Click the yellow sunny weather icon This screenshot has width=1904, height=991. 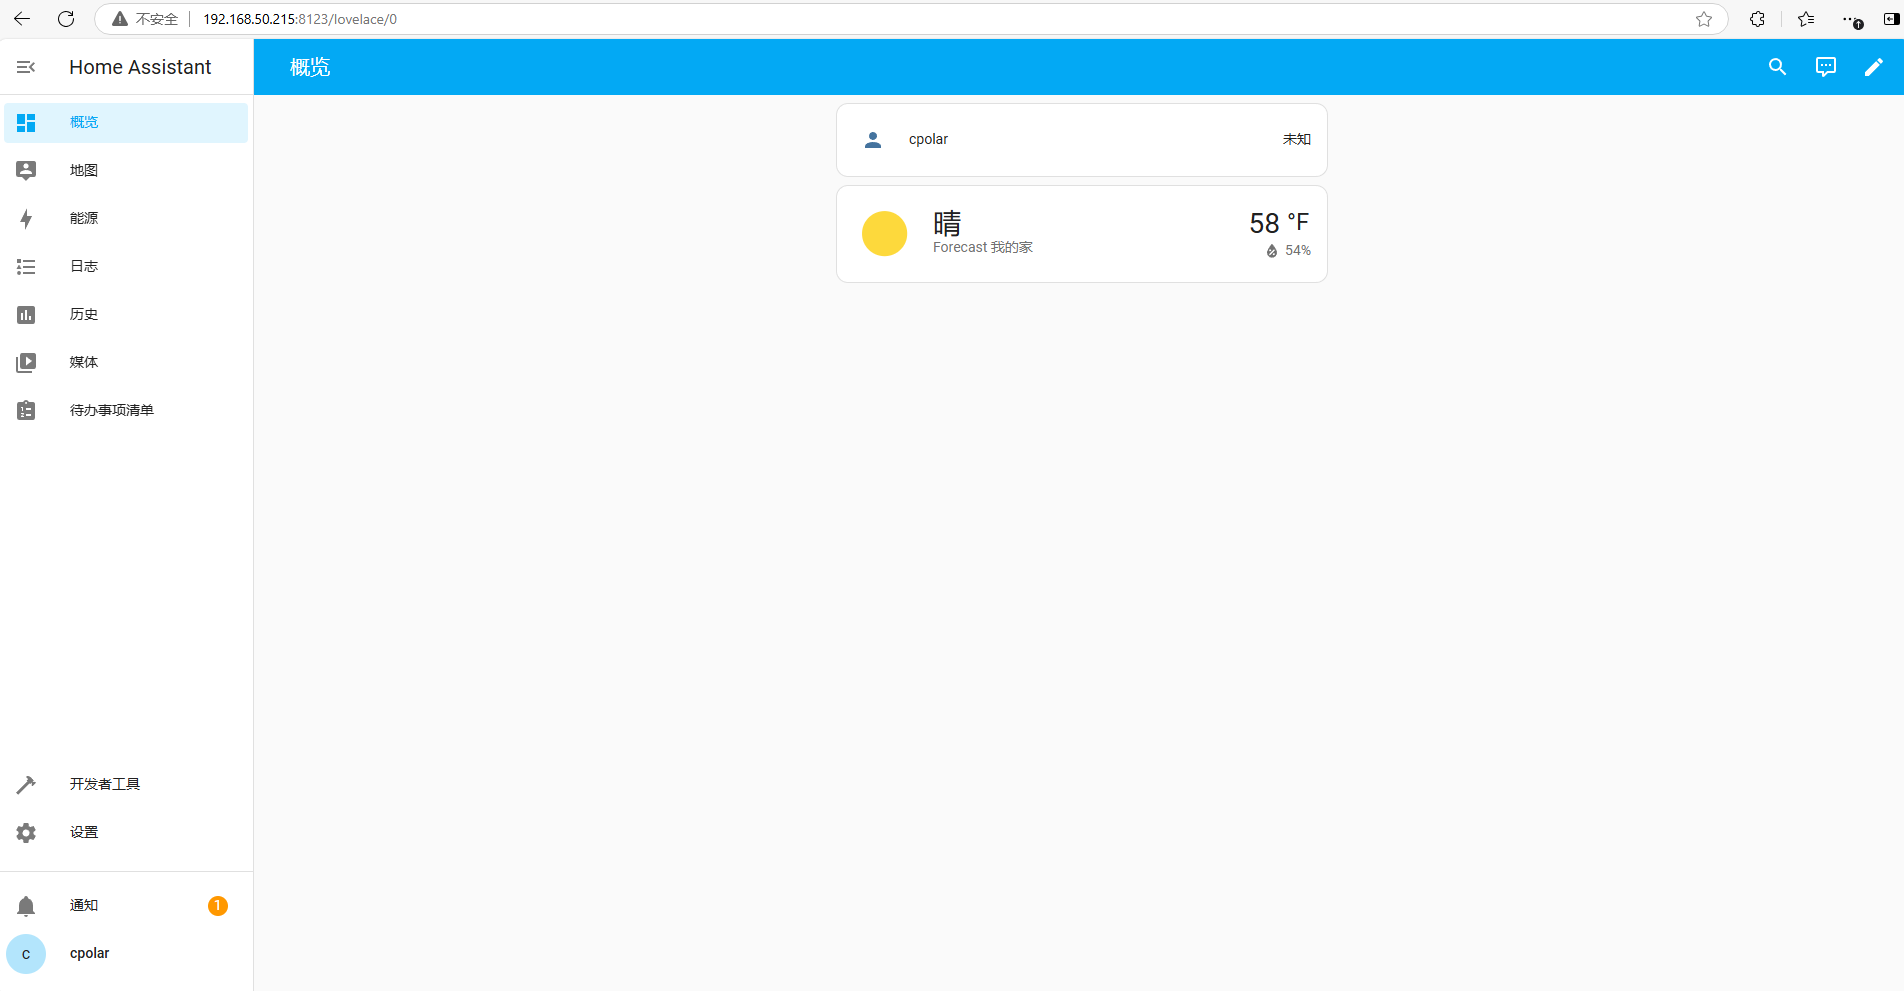(884, 234)
